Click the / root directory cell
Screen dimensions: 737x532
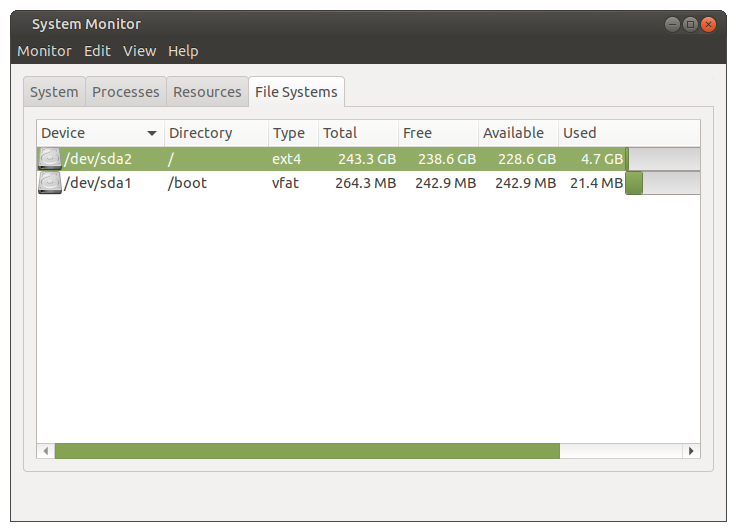tap(171, 159)
